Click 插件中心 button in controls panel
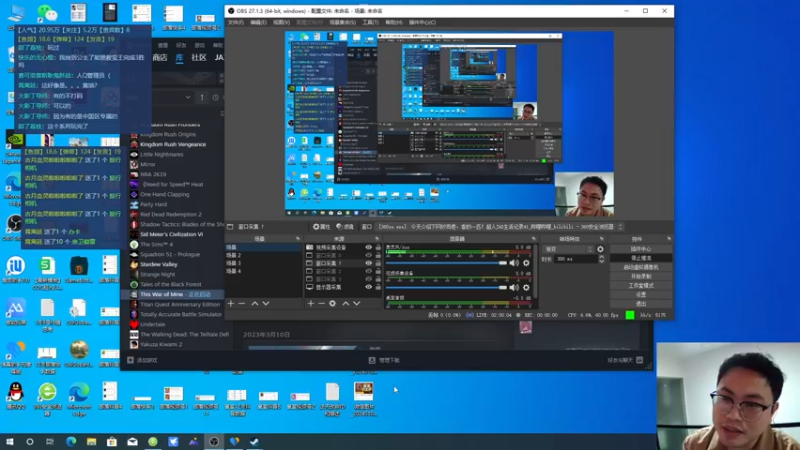800x450 pixels. click(641, 249)
